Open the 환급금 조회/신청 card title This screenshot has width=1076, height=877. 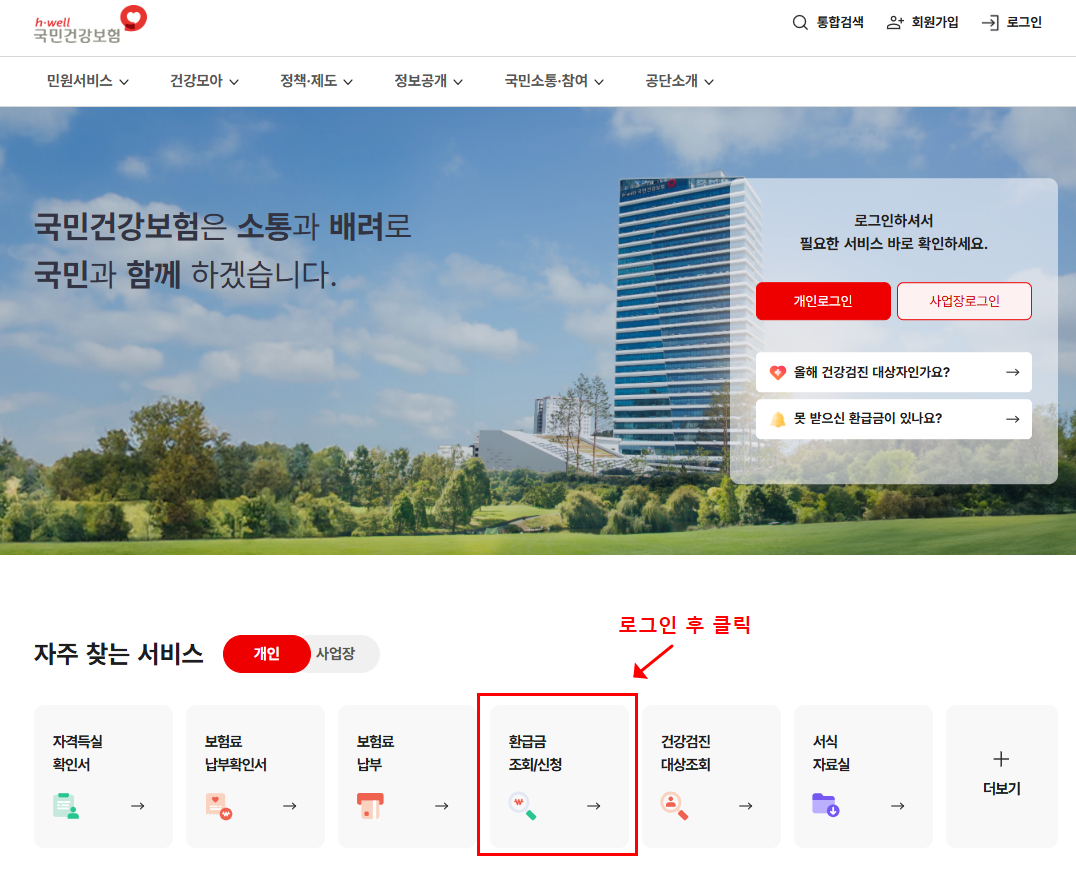pyautogui.click(x=535, y=753)
